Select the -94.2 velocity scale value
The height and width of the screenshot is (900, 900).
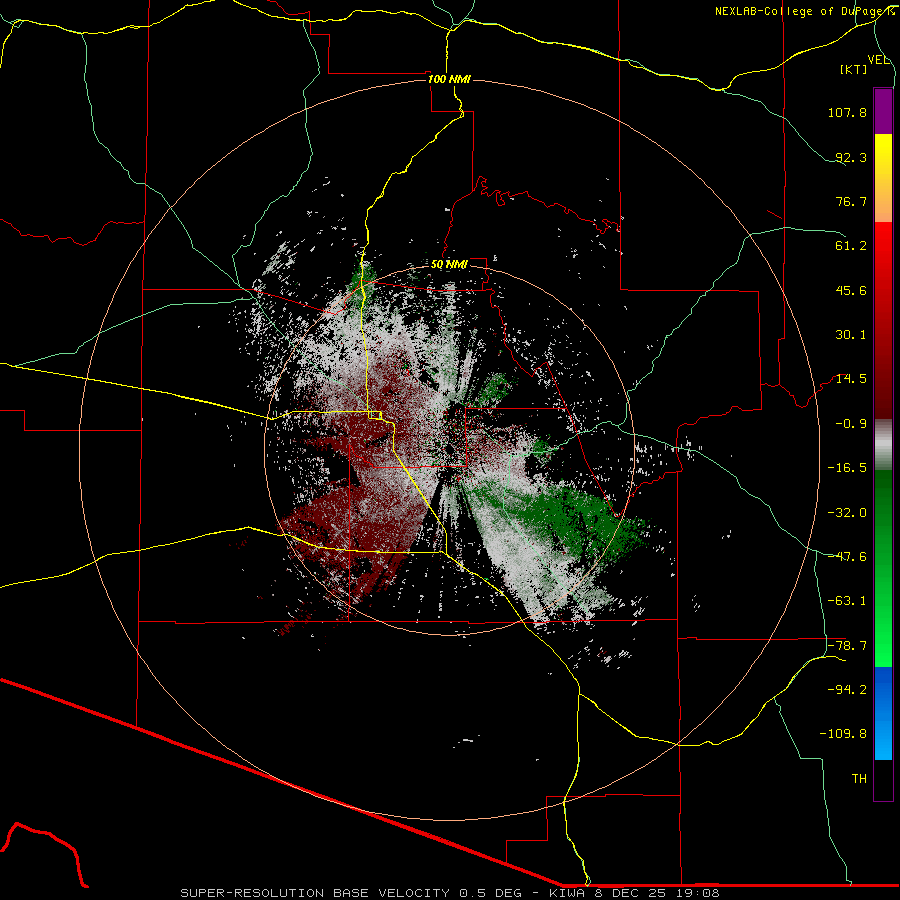(847, 690)
